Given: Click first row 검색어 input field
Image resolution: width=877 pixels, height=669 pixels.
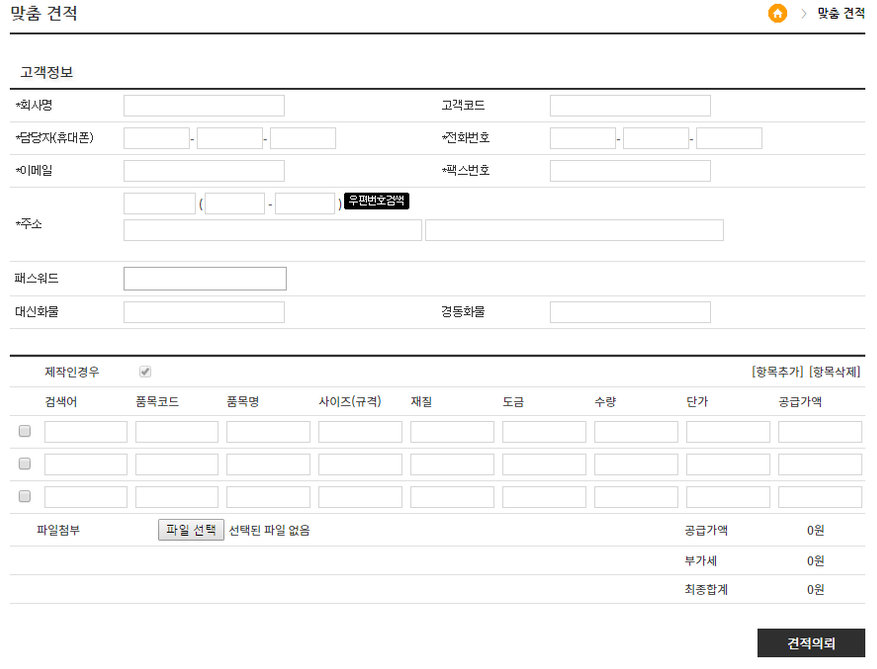Looking at the screenshot, I should 86,432.
